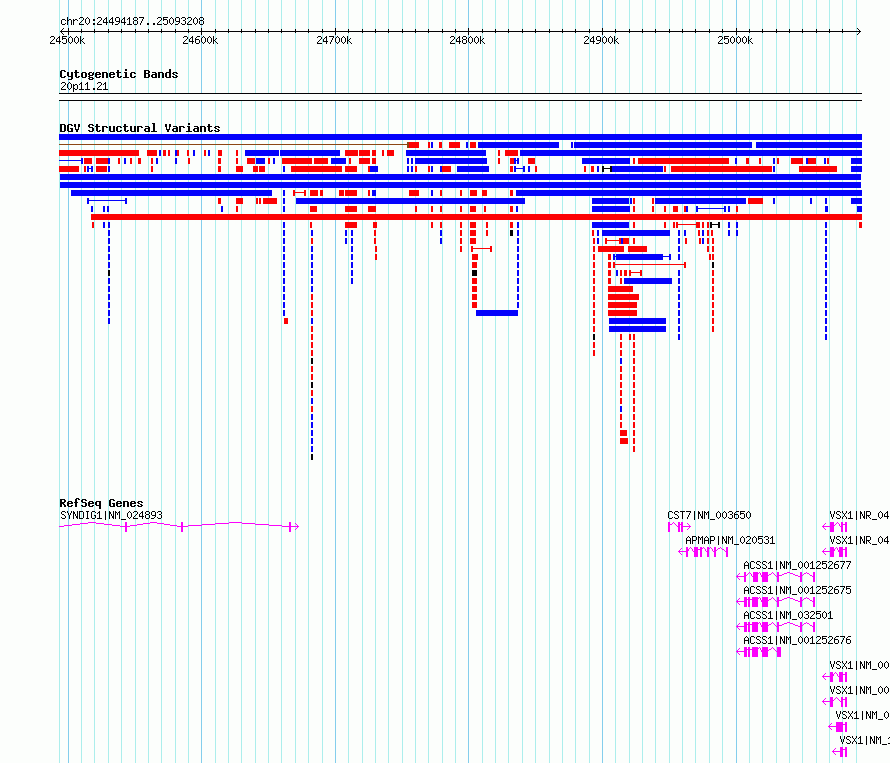890x763 pixels.
Task: Open the SYNDIG1|NM_024893 gene label
Action: (111, 515)
